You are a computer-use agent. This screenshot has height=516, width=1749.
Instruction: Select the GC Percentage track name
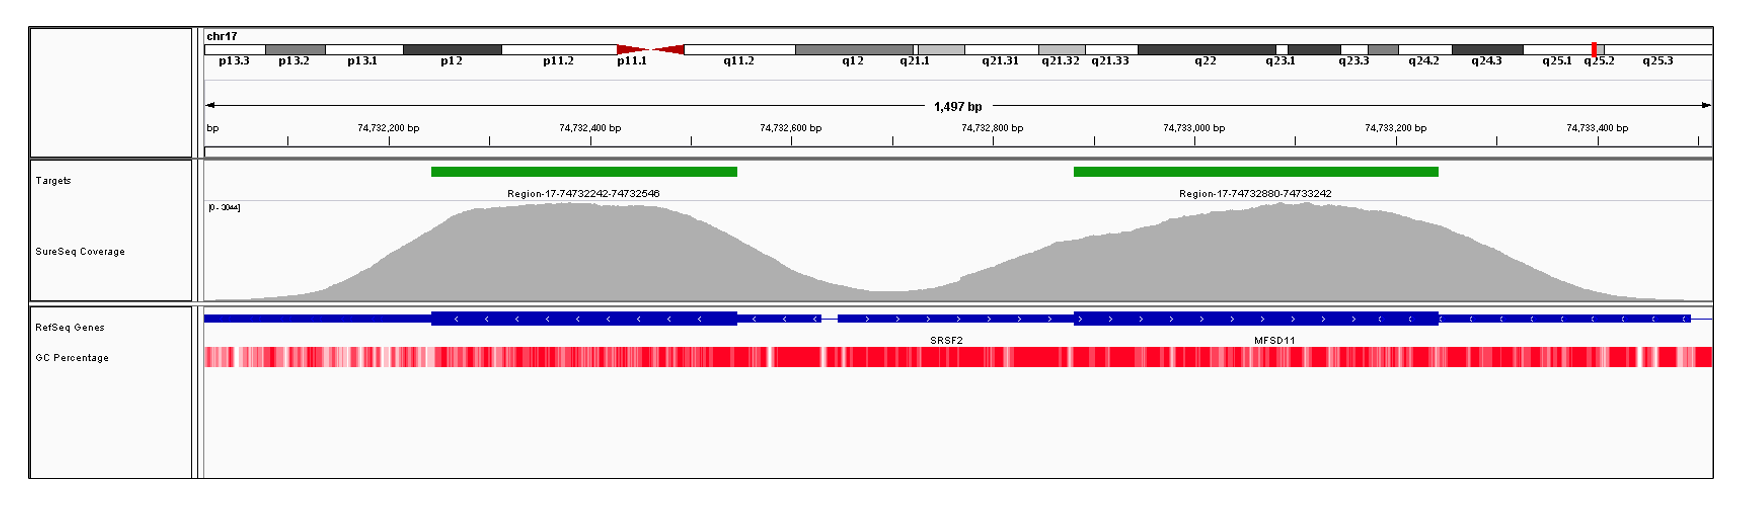[x=72, y=358]
